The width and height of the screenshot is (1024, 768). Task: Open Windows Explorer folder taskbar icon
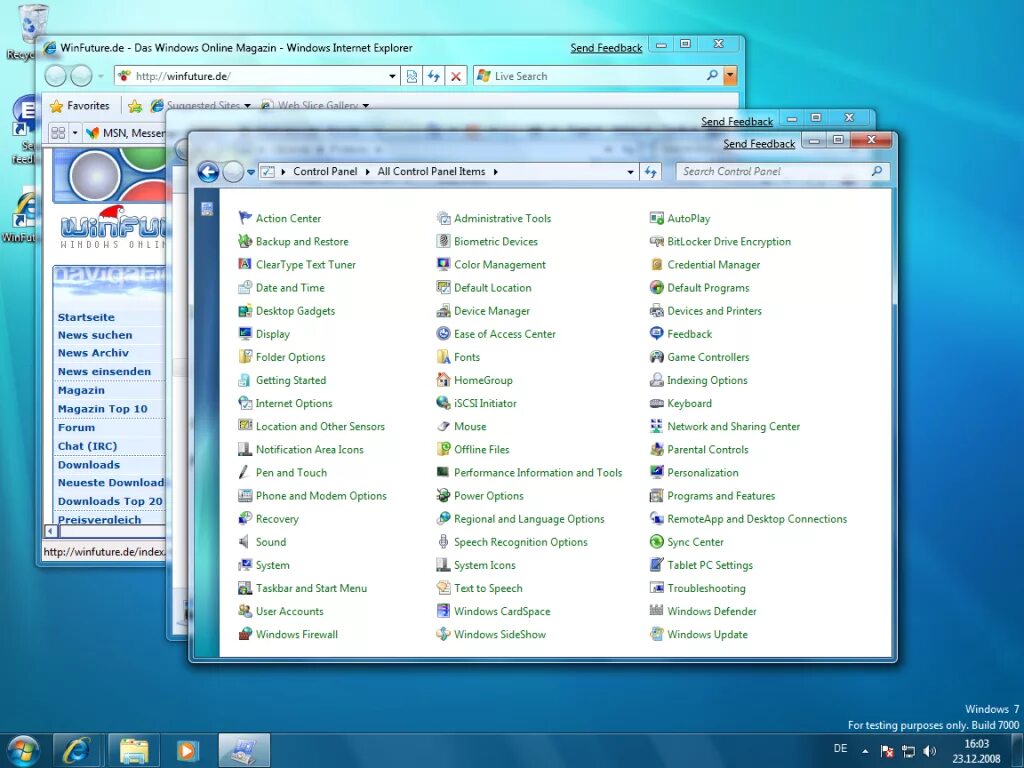133,751
